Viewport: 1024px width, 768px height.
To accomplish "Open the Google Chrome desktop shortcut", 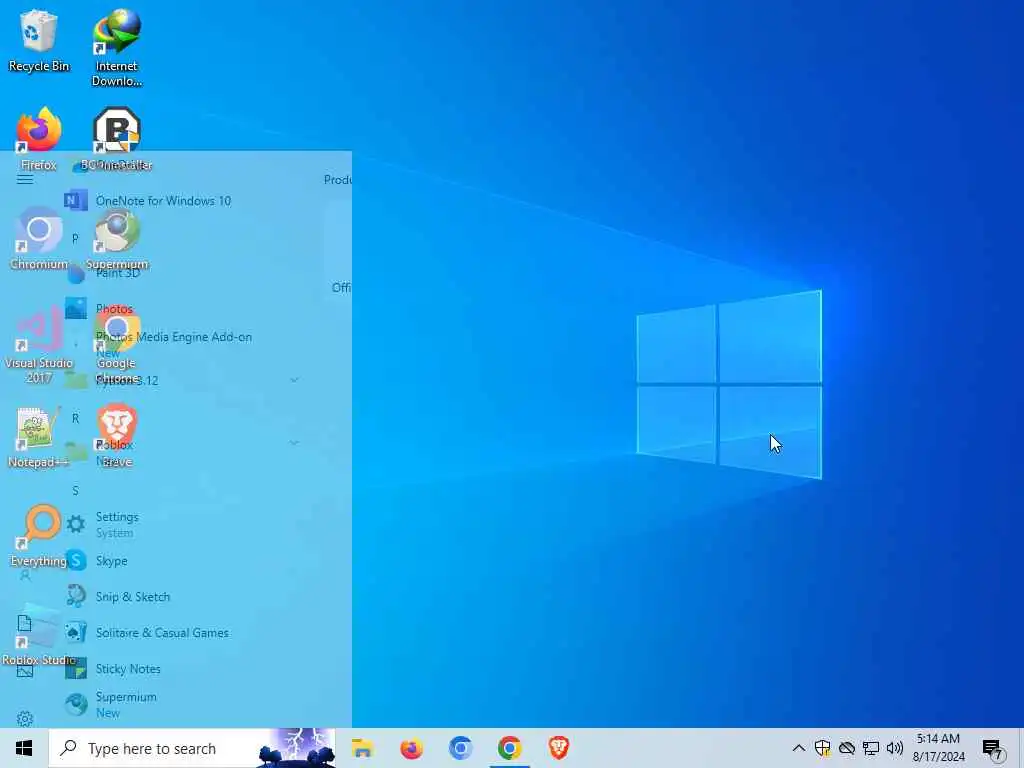I will (x=117, y=345).
